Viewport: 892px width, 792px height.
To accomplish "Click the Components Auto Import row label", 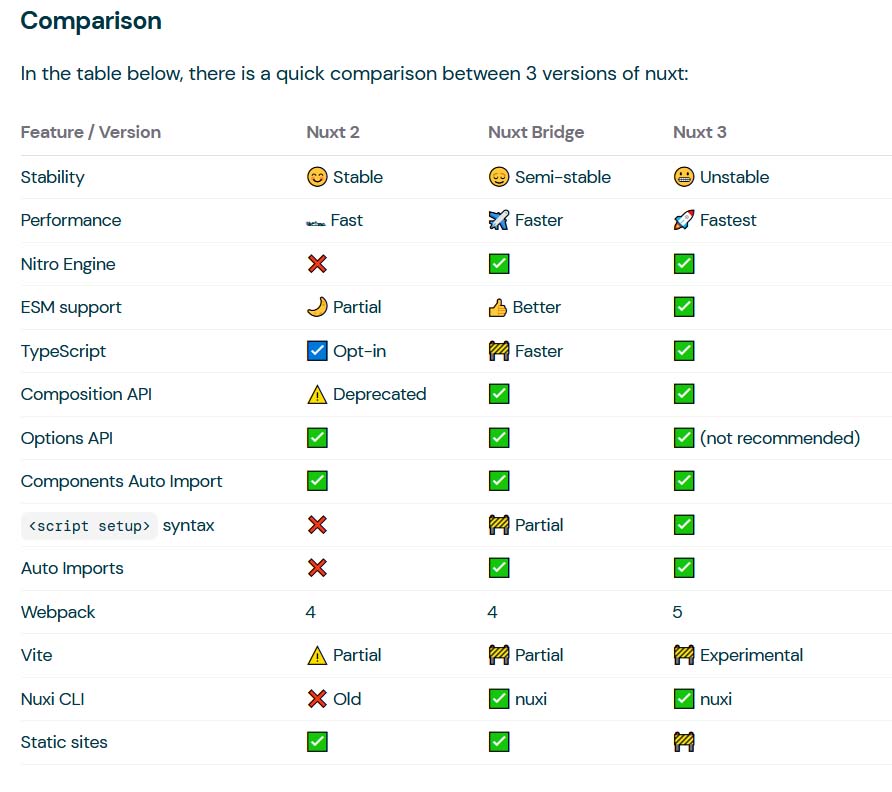I will pos(122,481).
